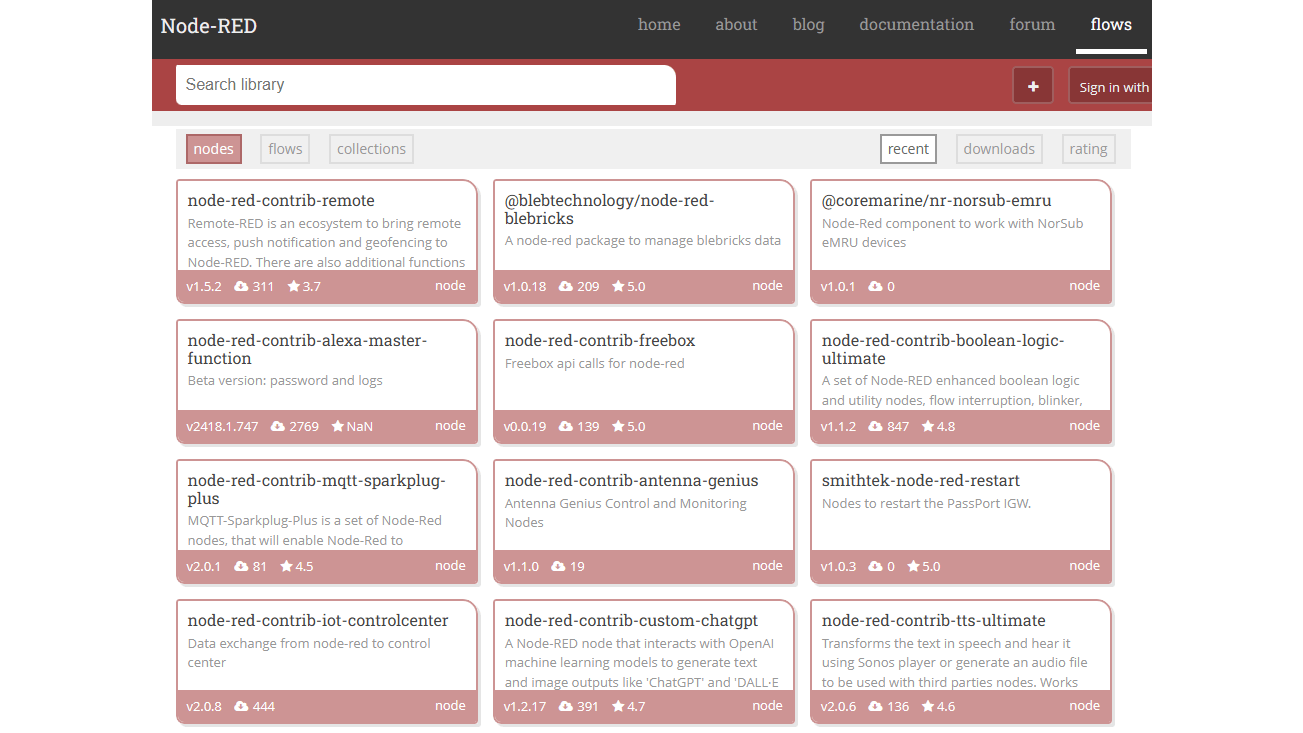This screenshot has width=1303, height=733.
Task: Click star icon on freebox card
Action: pos(616,426)
